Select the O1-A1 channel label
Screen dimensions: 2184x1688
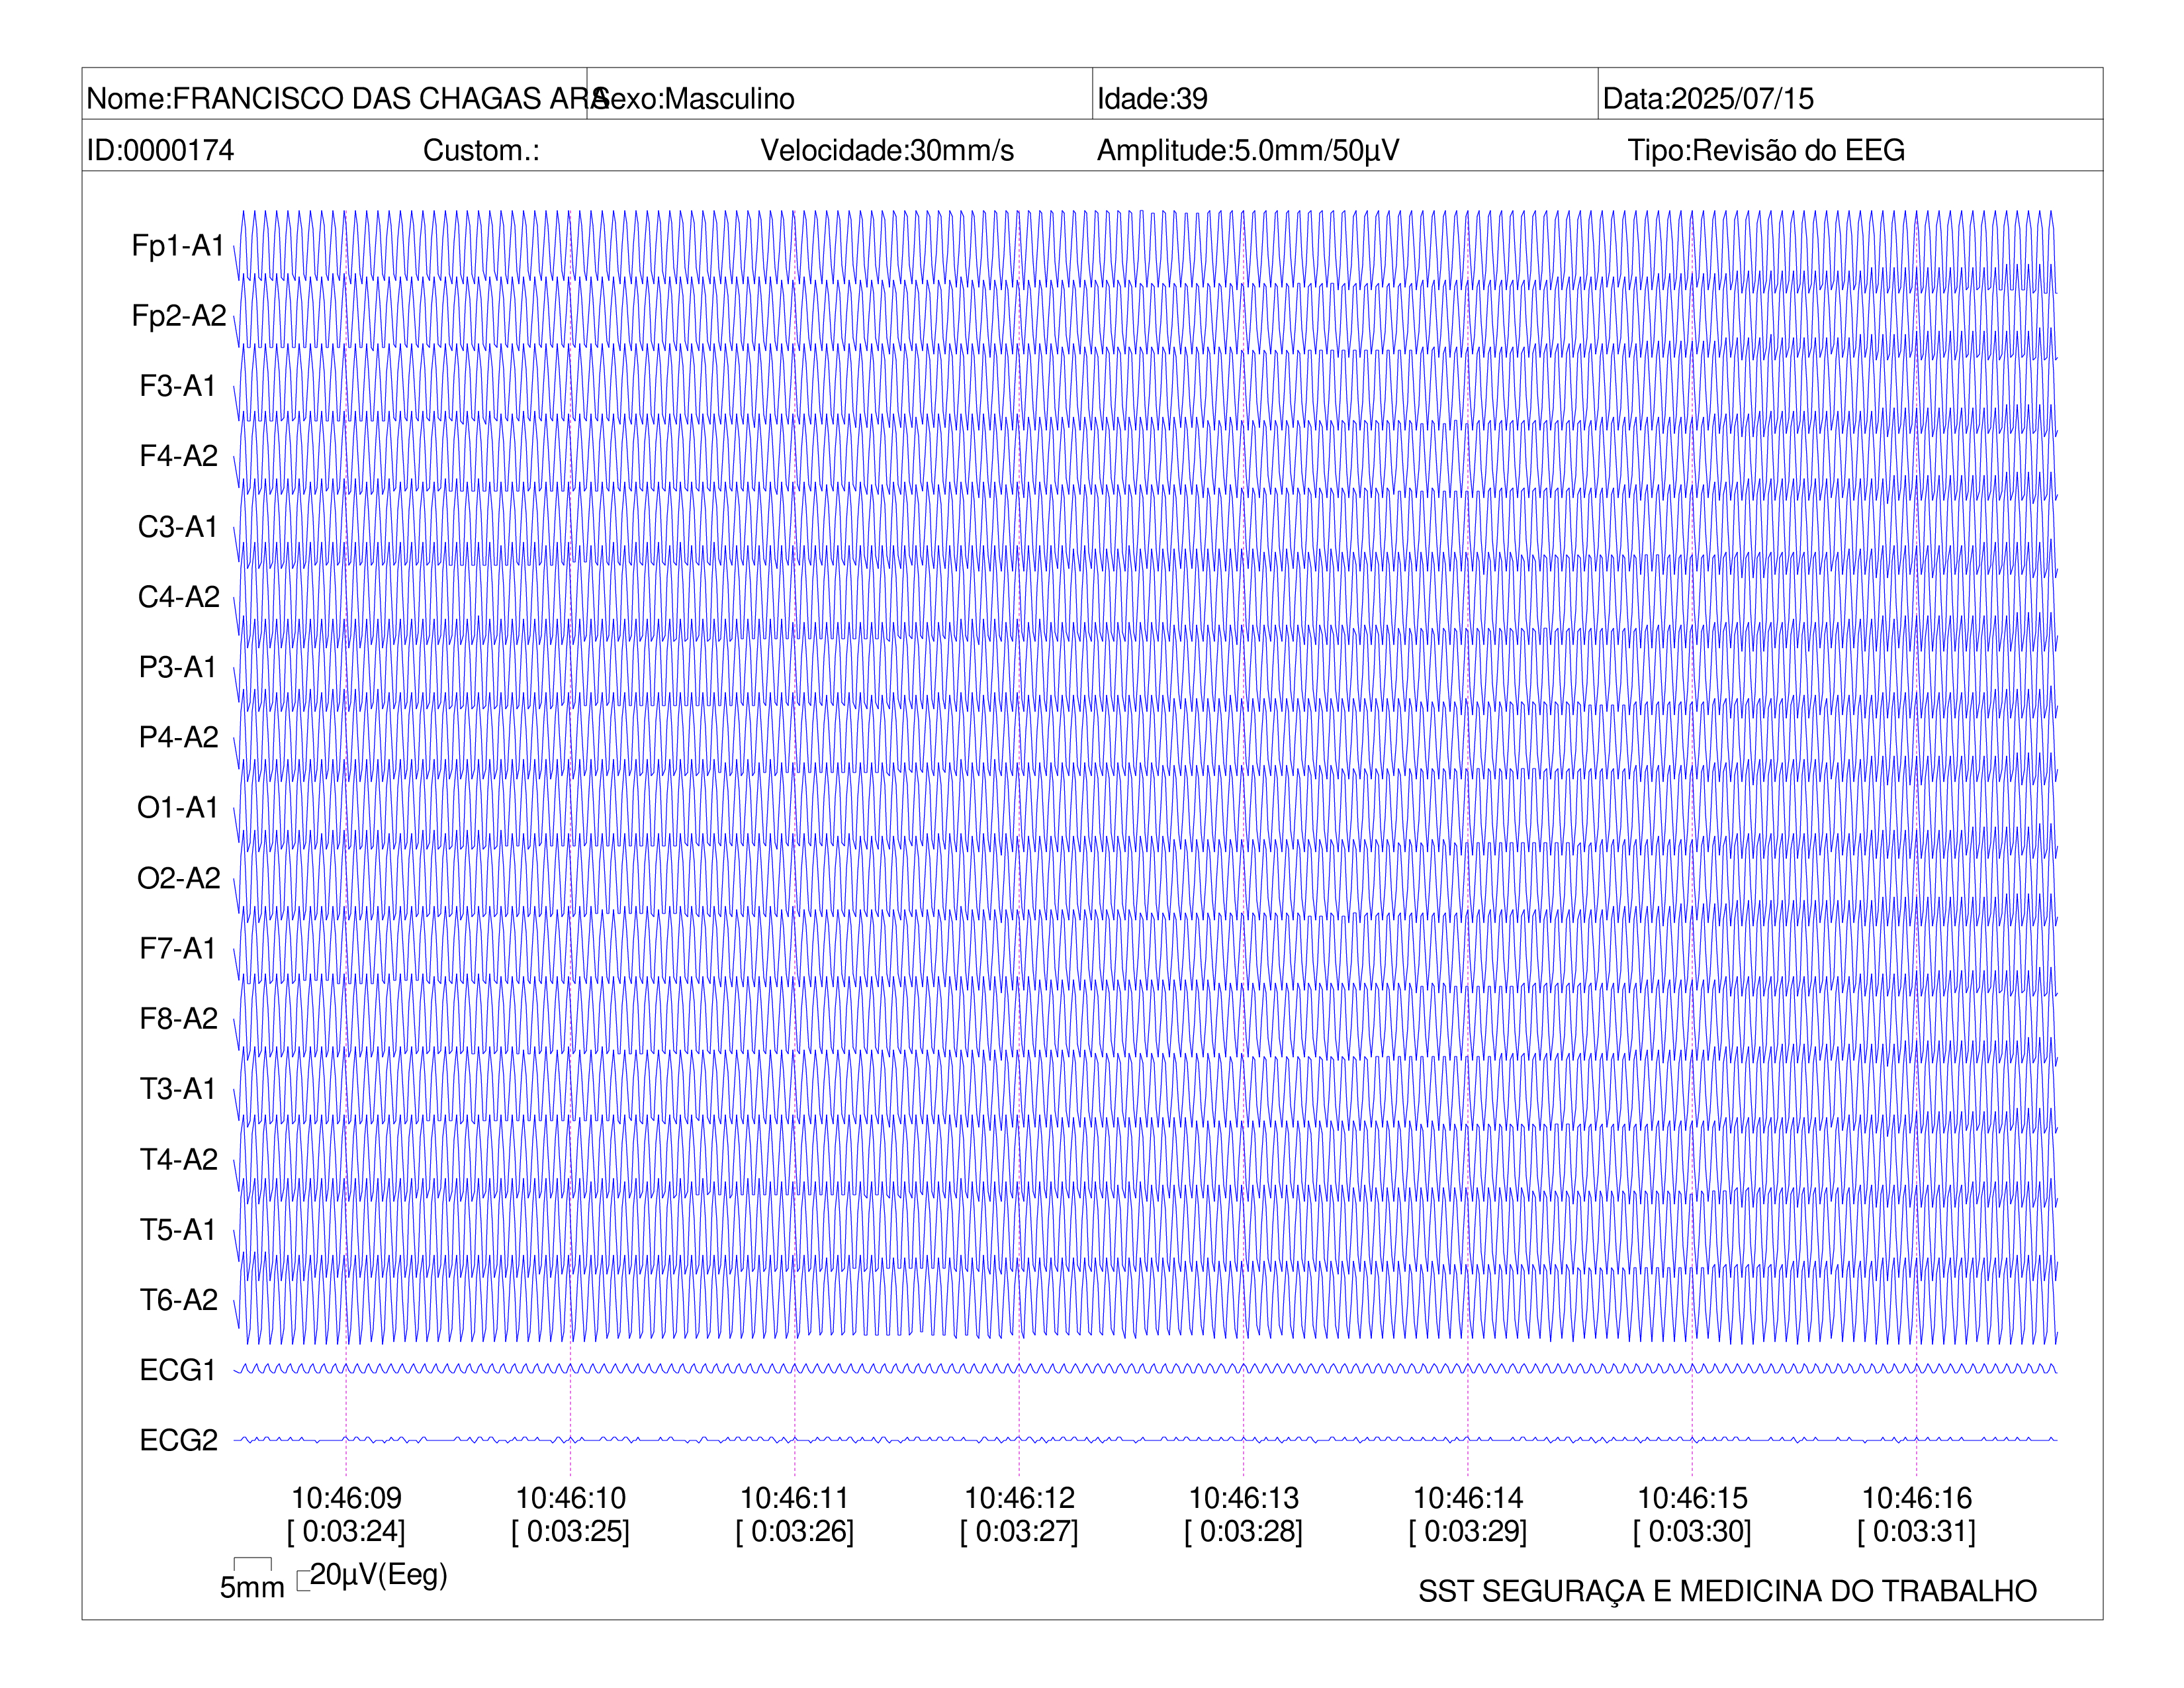pyautogui.click(x=178, y=807)
